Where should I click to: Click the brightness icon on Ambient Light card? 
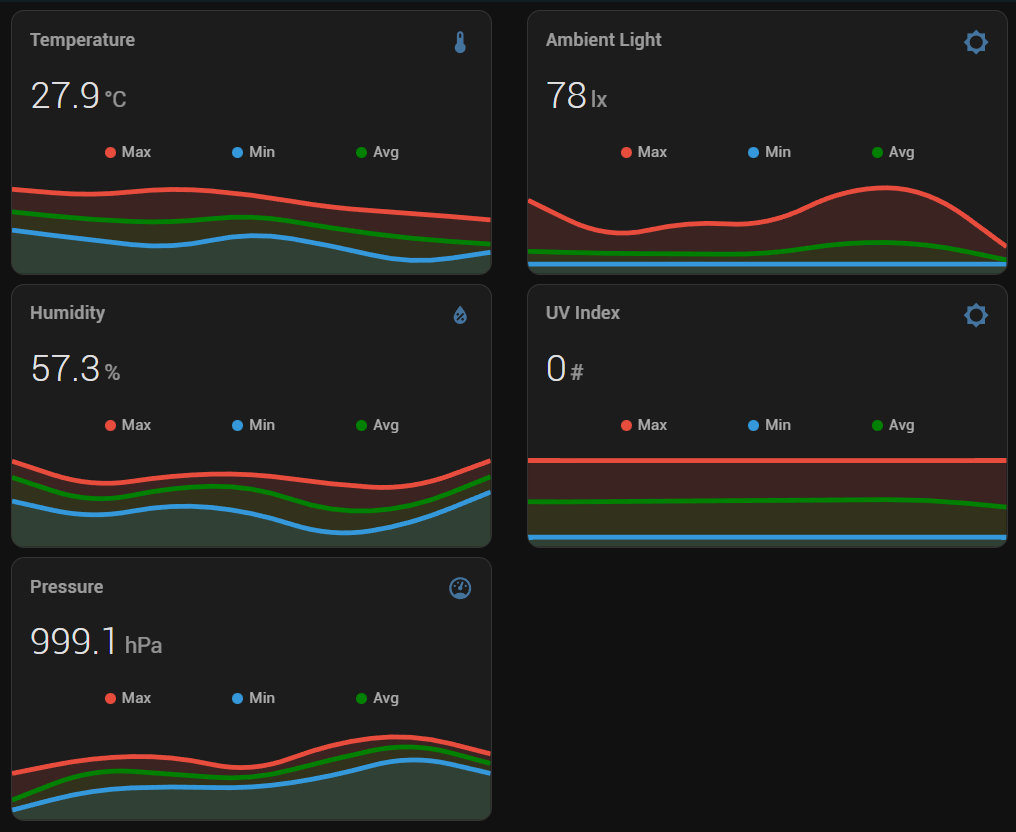[x=976, y=43]
